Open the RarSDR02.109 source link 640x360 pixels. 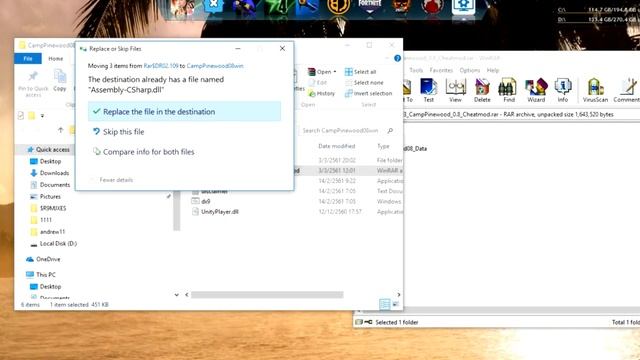click(161, 66)
